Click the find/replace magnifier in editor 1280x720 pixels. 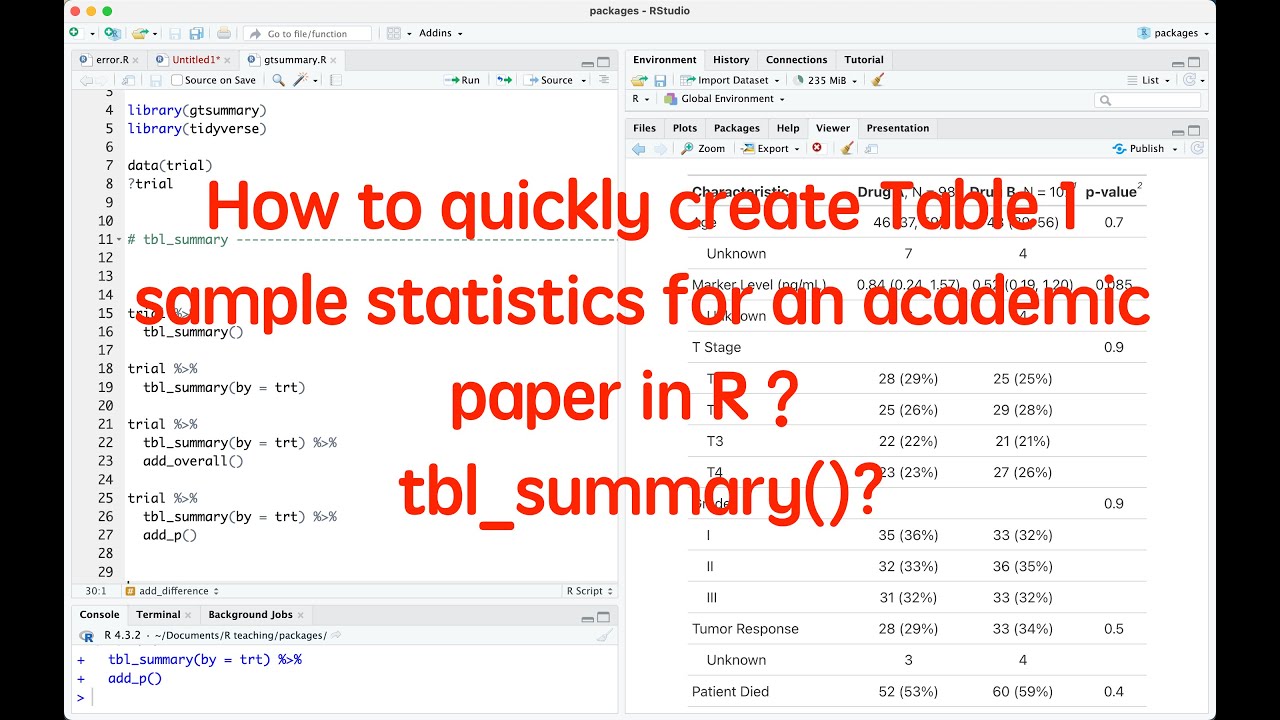pos(278,80)
